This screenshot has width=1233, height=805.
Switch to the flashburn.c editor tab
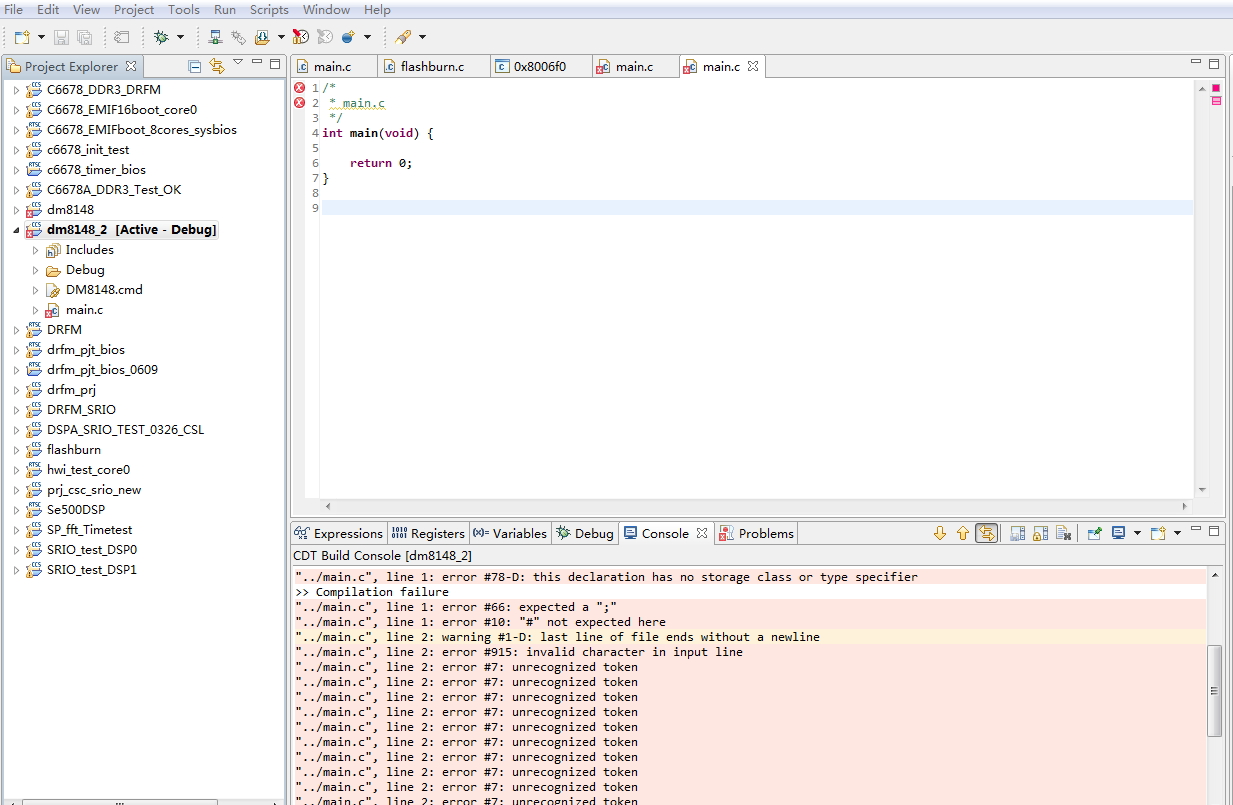(x=432, y=66)
